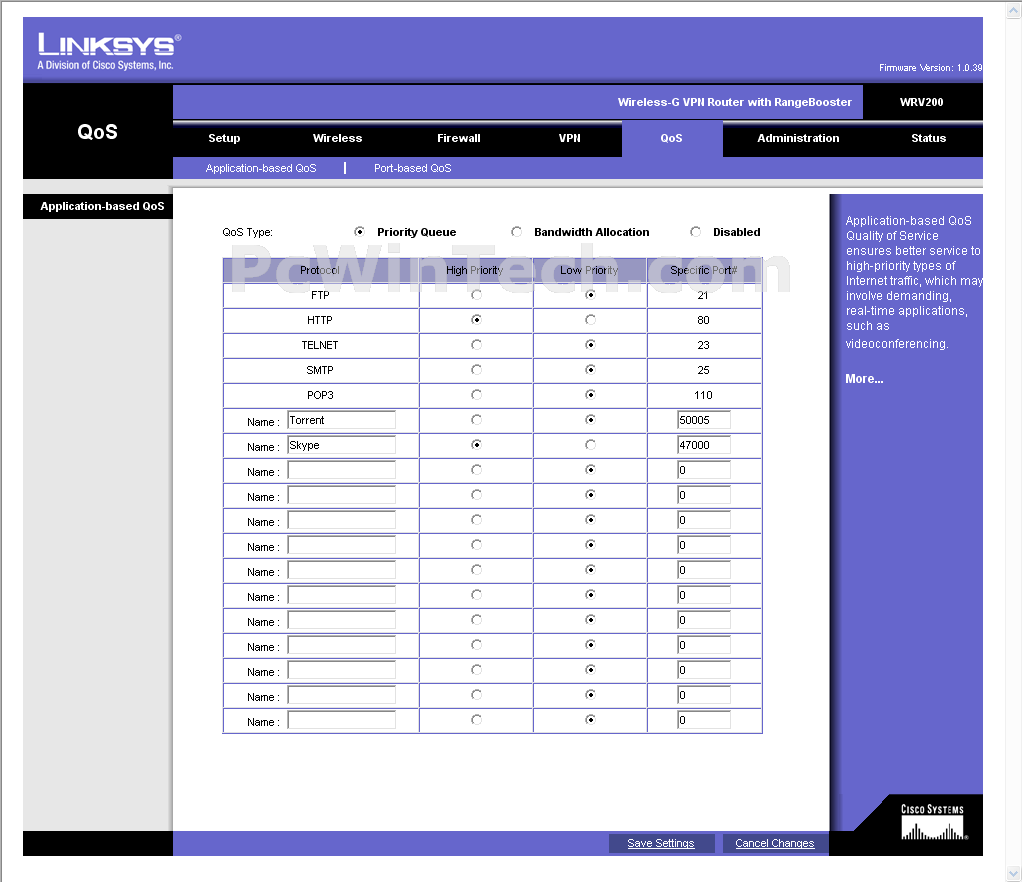Set Skype to Low Priority
Image resolution: width=1022 pixels, height=882 pixels.
point(591,445)
